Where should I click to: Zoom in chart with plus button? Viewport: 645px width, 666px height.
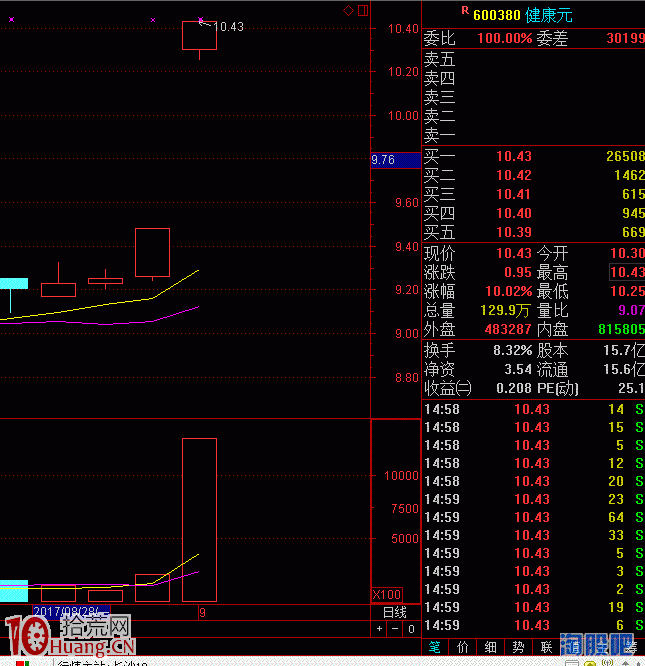click(379, 629)
